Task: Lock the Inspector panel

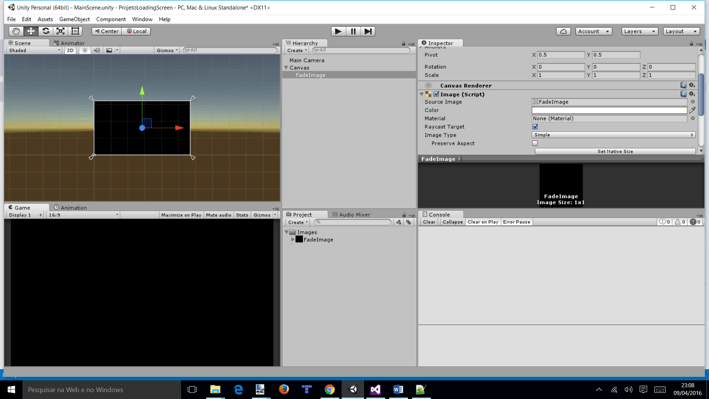Action: pyautogui.click(x=691, y=43)
